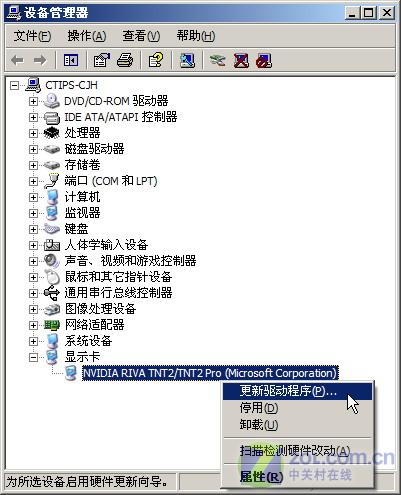Choose 更新驱动程序(P)... from context menu

point(297,391)
